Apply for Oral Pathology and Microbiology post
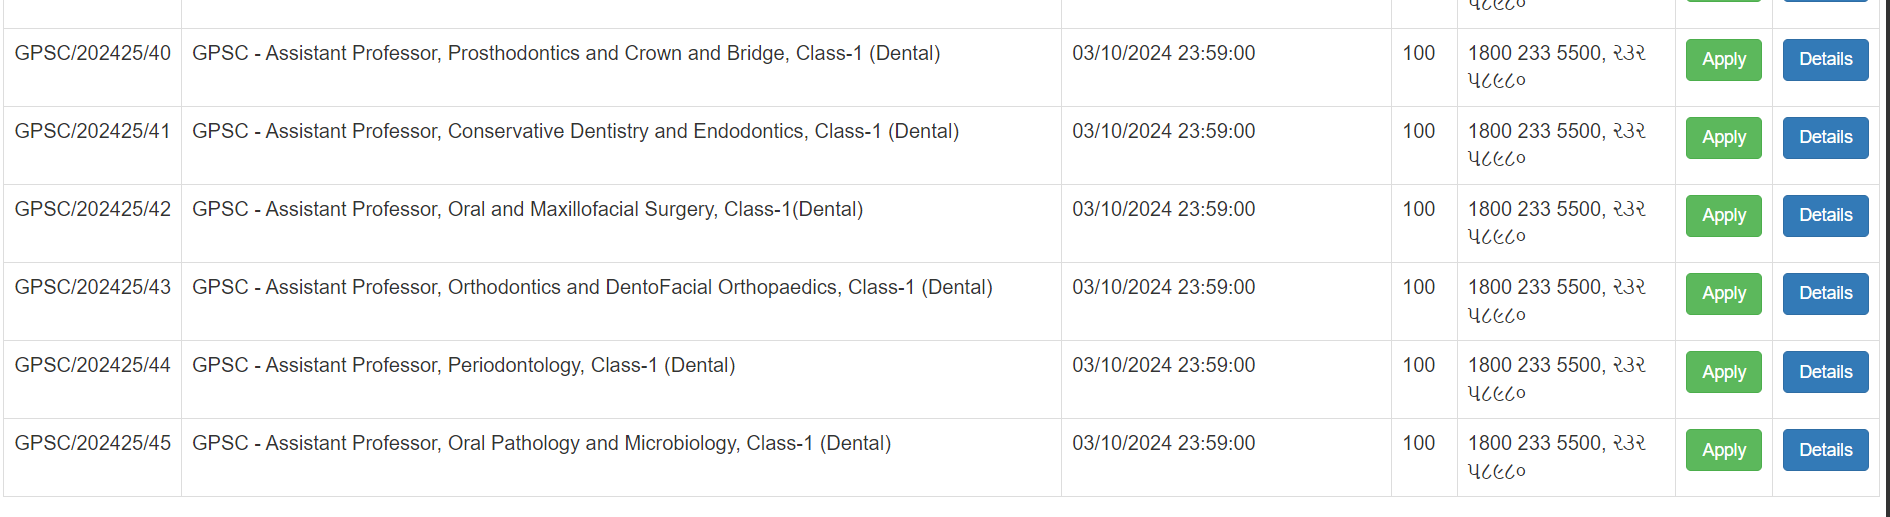The image size is (1890, 517). 1723,450
